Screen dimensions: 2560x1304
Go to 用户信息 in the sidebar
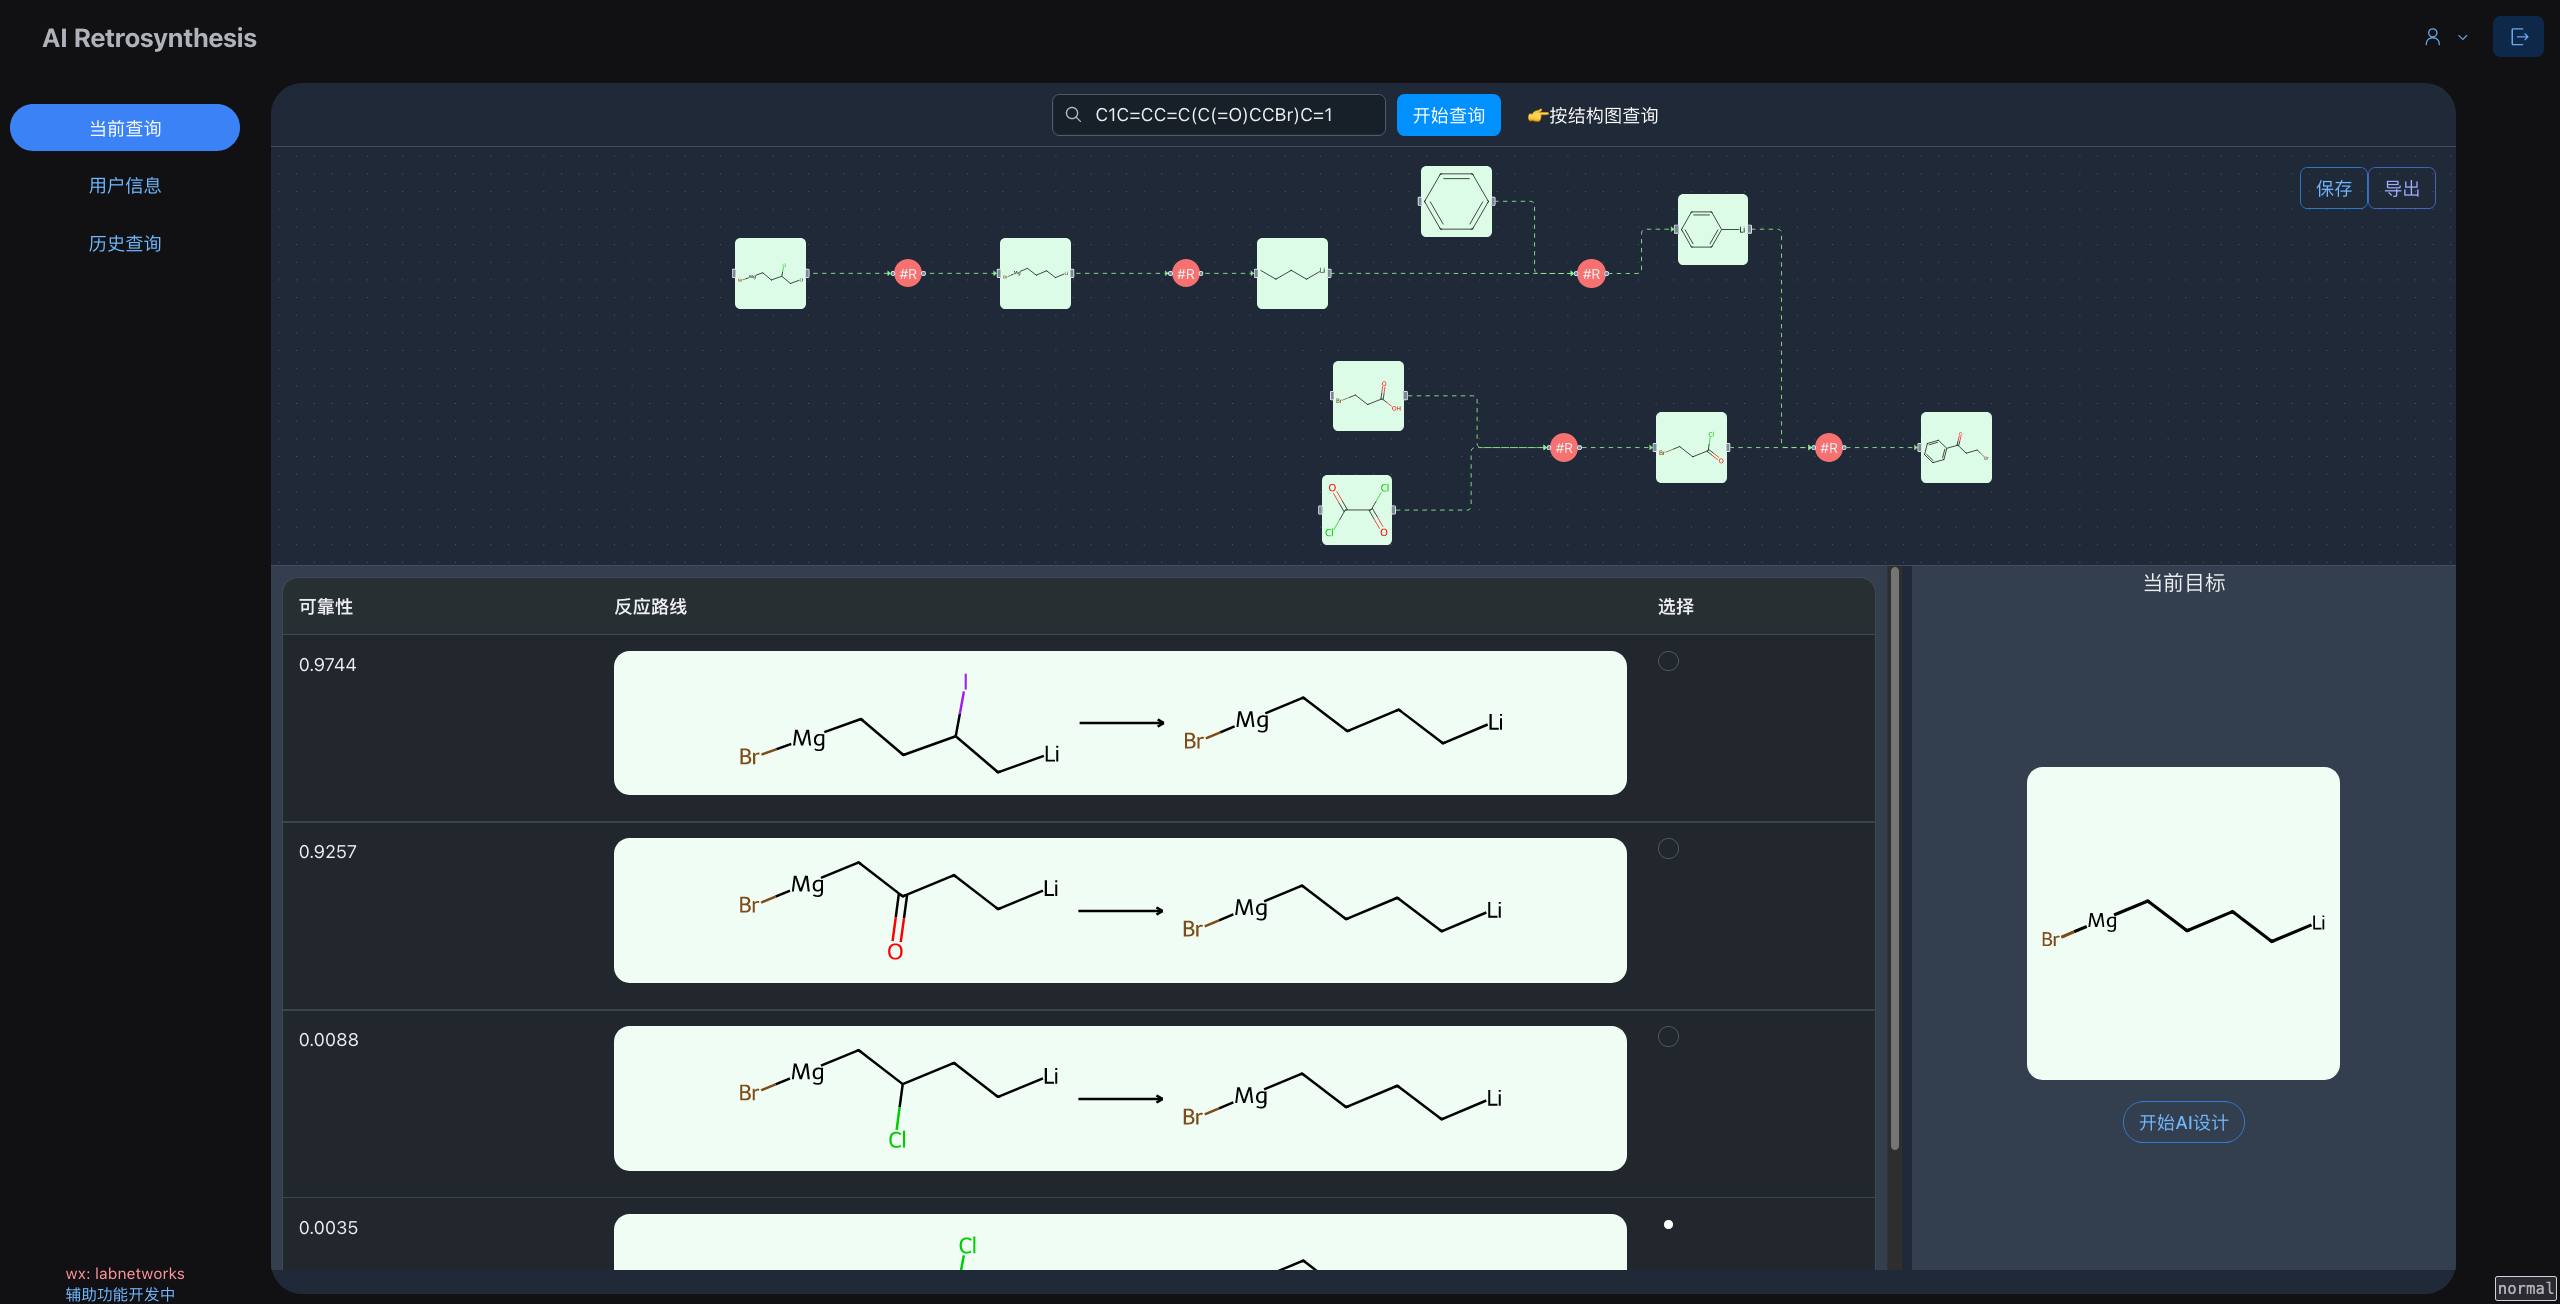click(125, 185)
